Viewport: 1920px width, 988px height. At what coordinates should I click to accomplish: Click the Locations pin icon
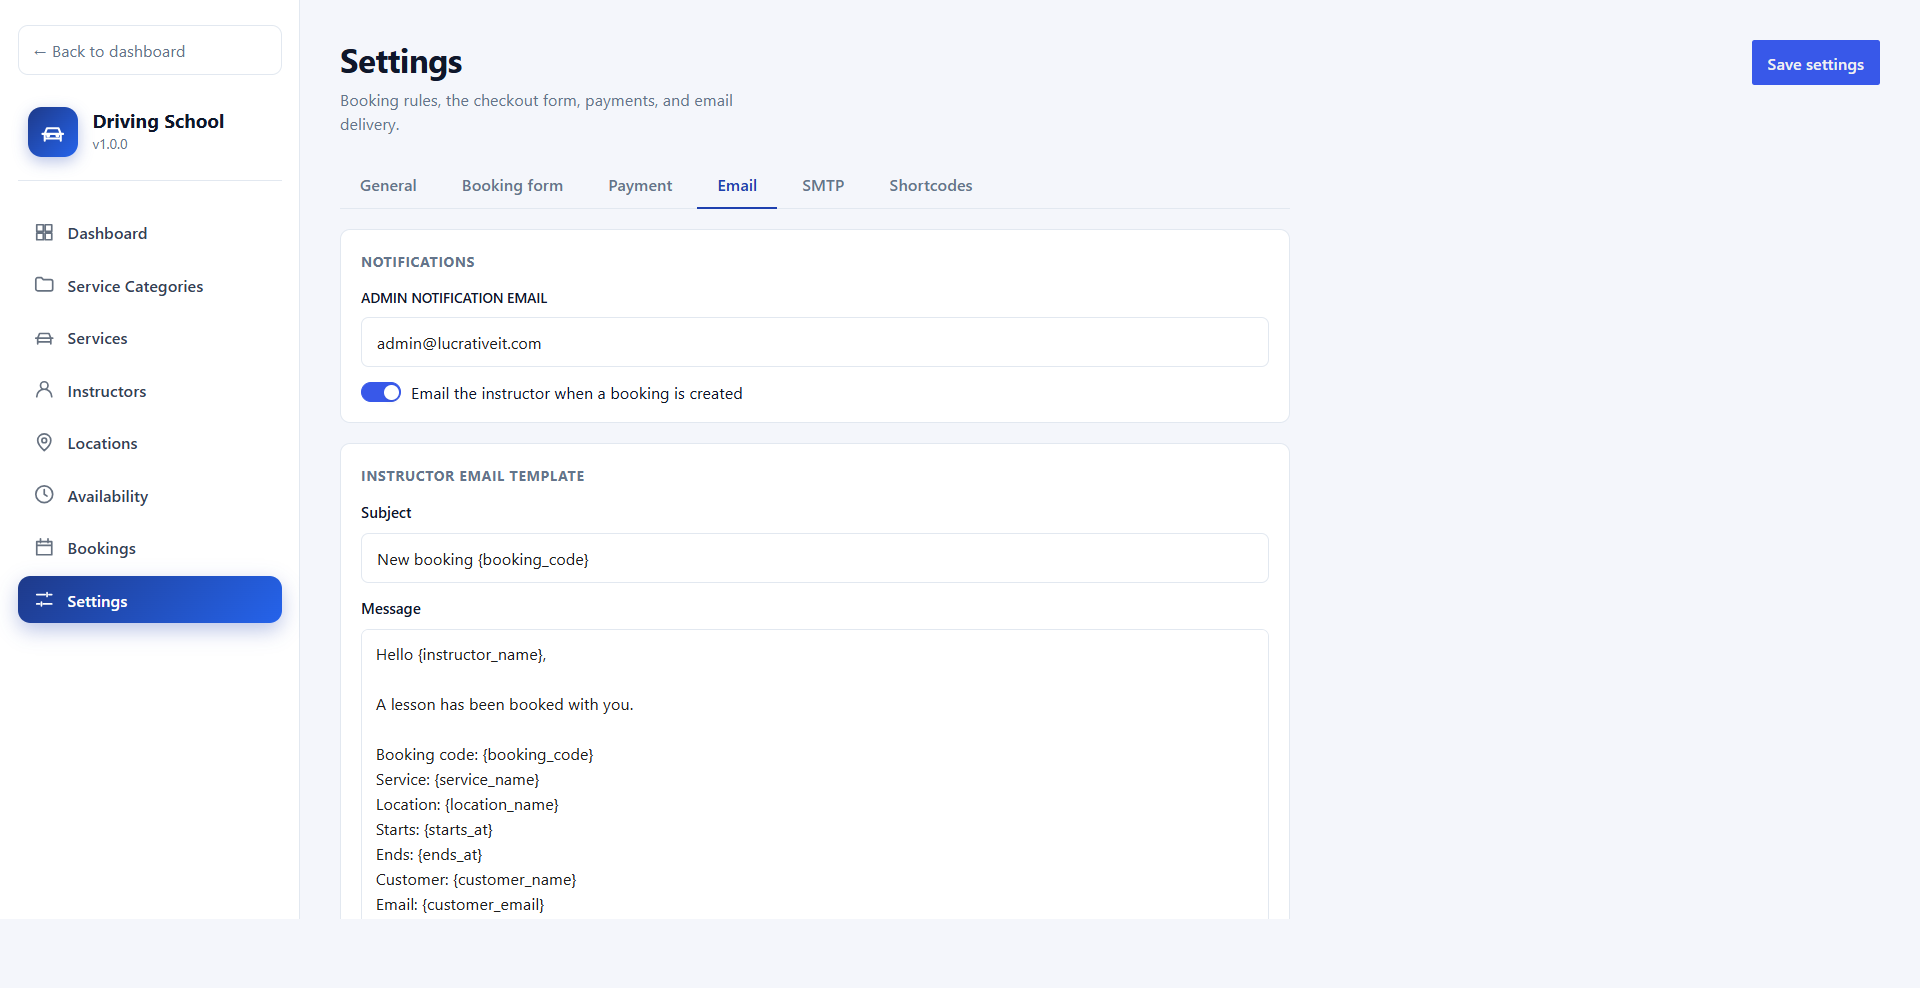click(44, 442)
